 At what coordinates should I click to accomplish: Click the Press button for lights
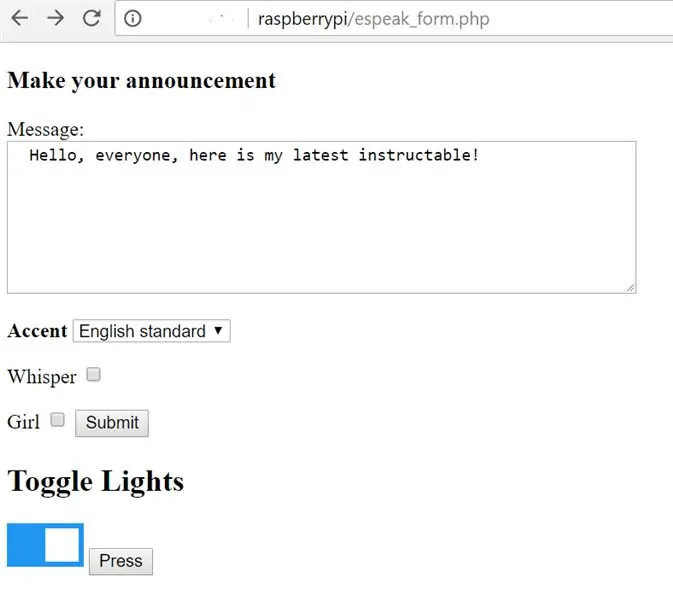coord(121,561)
